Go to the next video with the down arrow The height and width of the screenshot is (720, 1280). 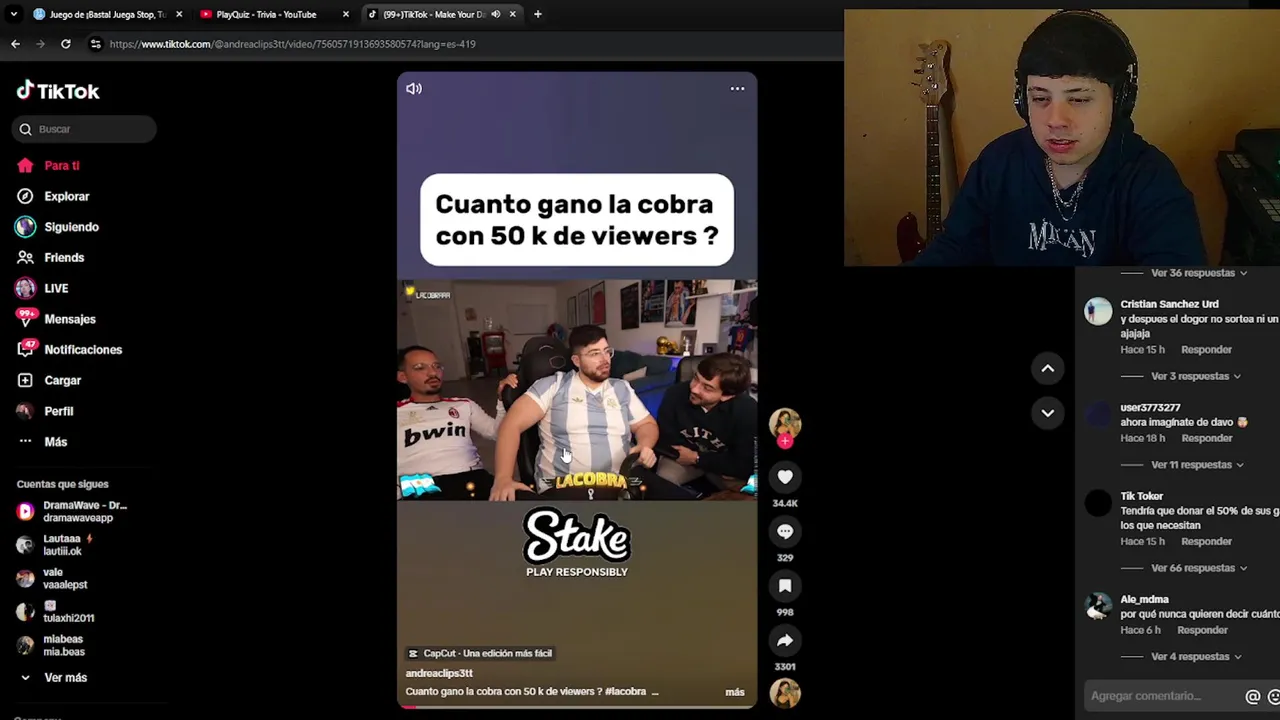(x=1048, y=413)
